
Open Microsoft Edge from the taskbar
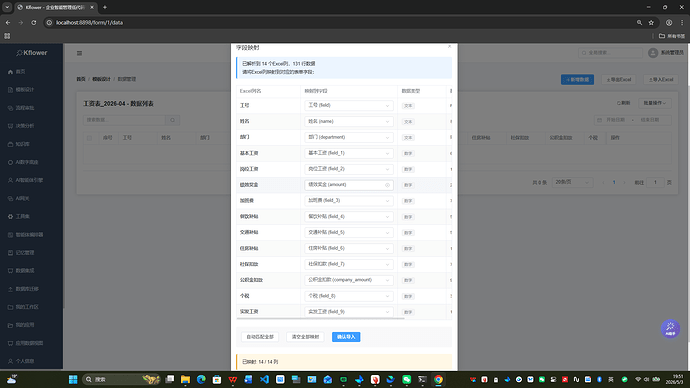point(201,379)
